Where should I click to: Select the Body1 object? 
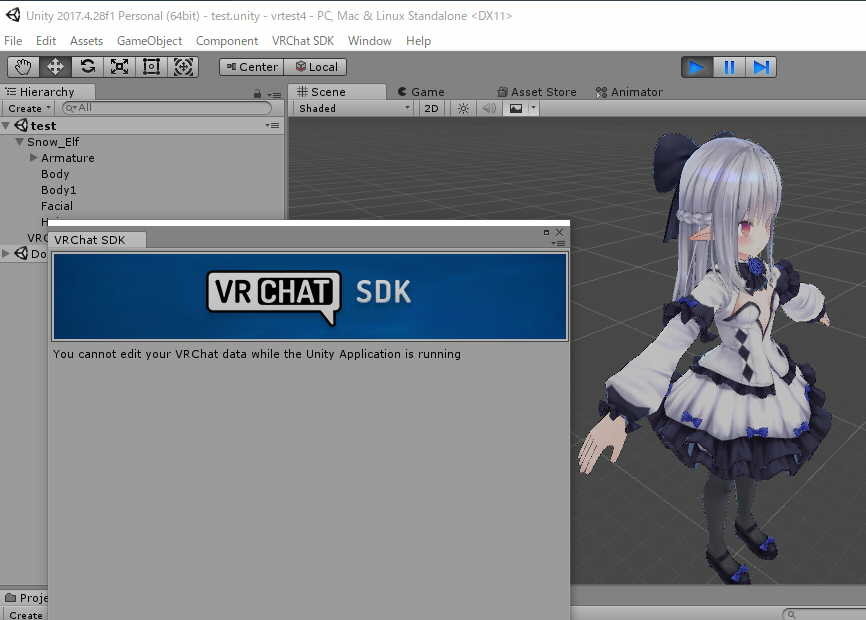(59, 190)
